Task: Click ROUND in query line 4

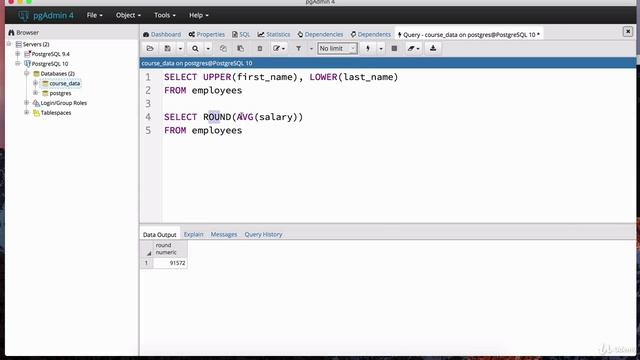Action: pos(217,117)
